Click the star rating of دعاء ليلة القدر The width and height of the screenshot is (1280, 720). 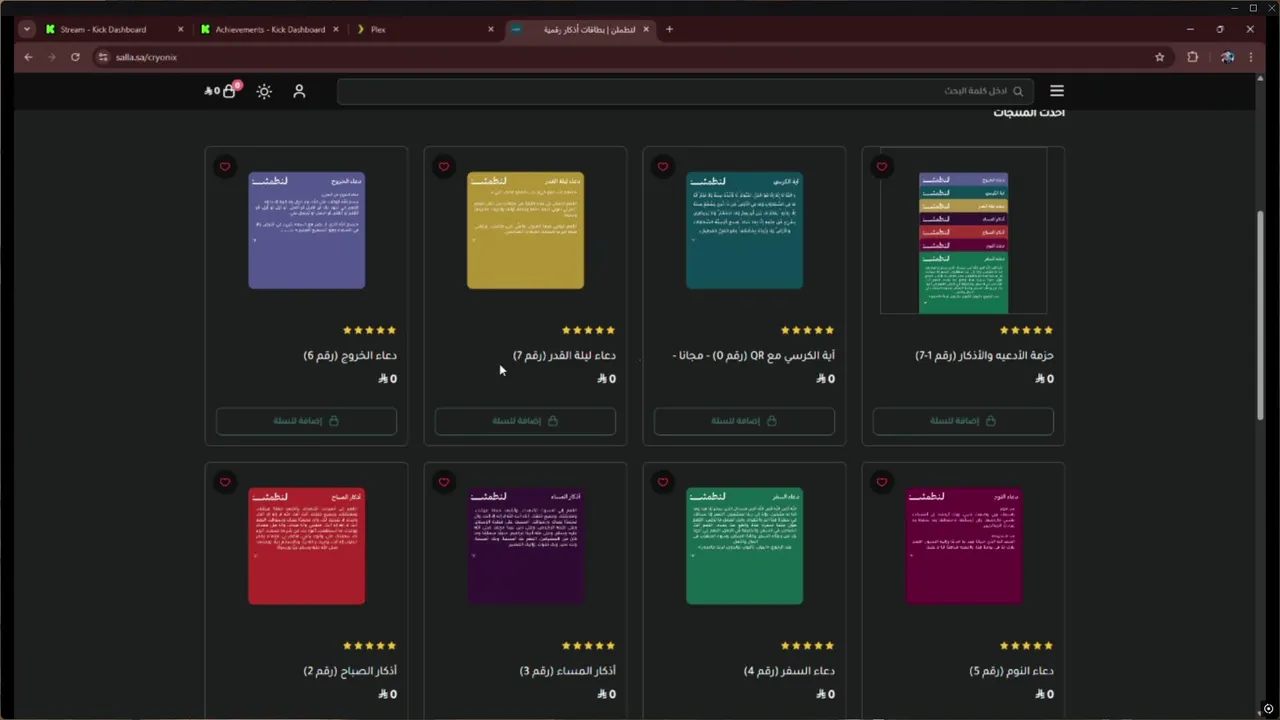pos(589,330)
